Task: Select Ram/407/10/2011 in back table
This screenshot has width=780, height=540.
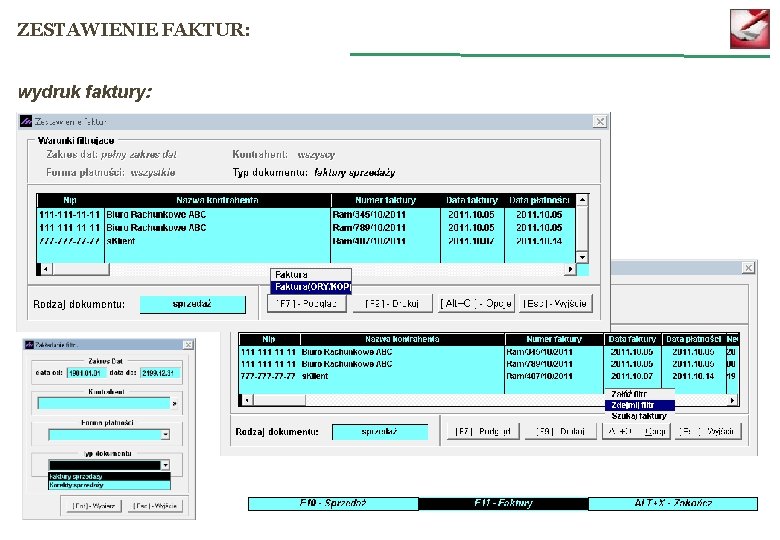Action: pos(539,376)
